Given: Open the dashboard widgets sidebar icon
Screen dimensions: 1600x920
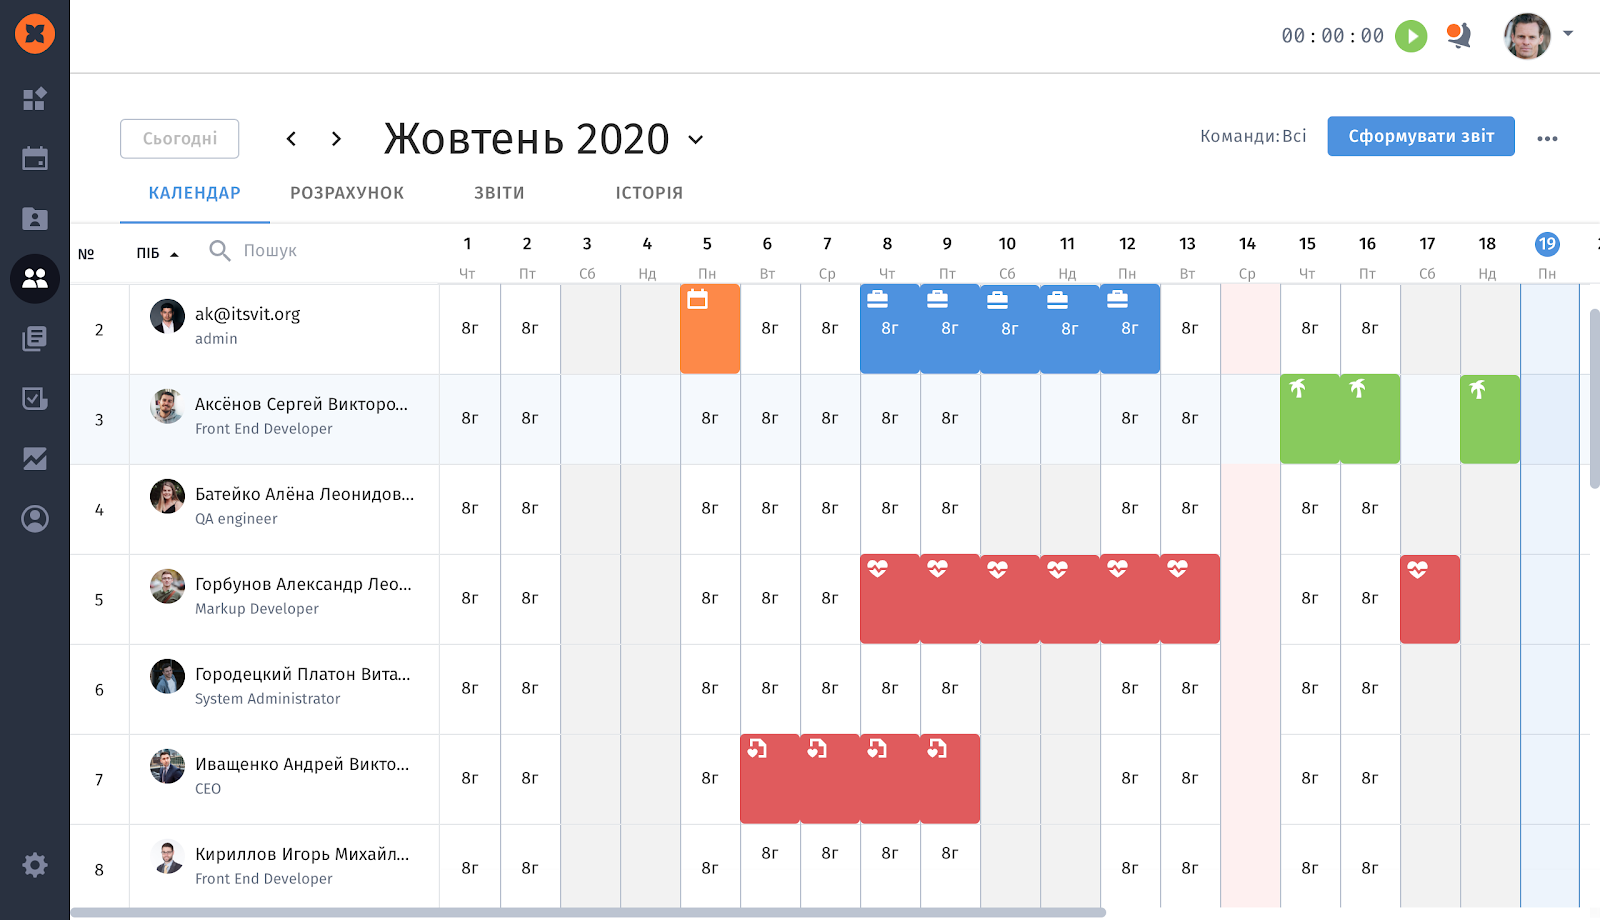Looking at the screenshot, I should point(35,99).
